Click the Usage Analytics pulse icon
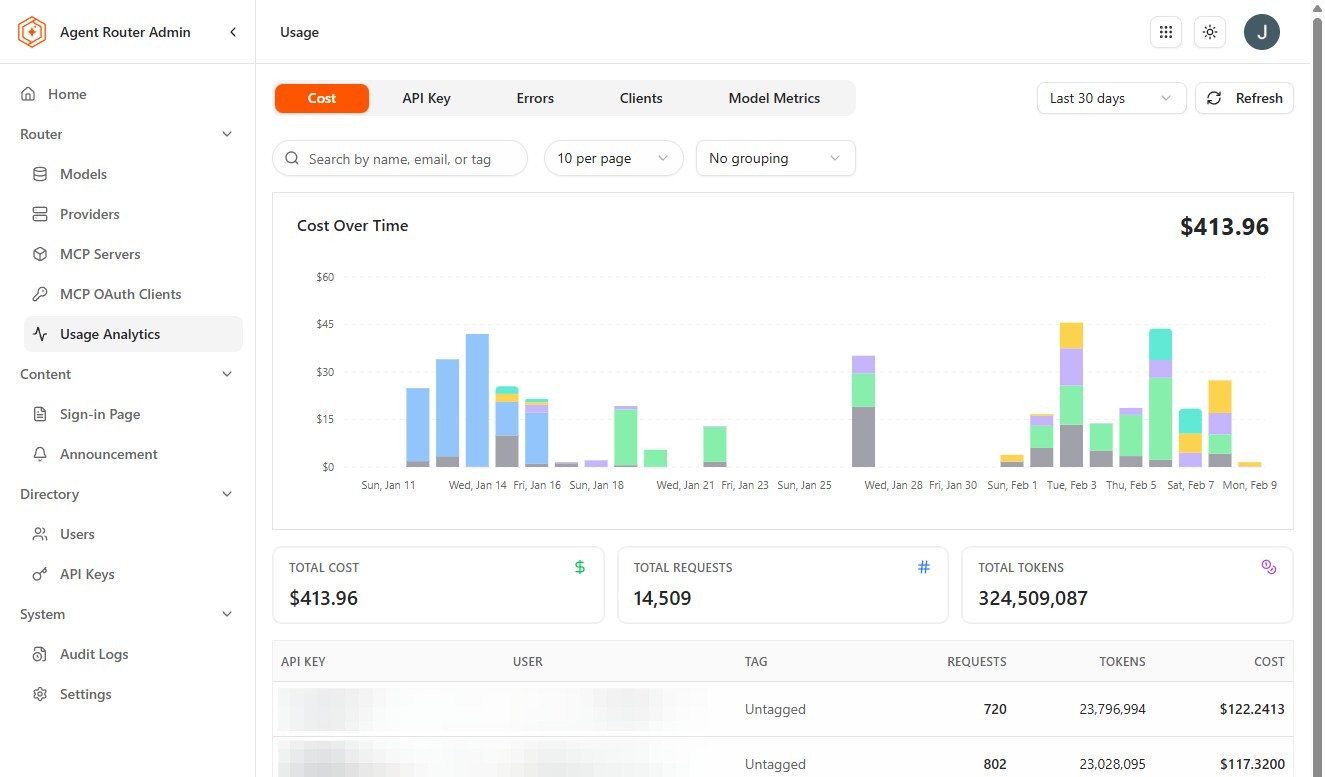 pyautogui.click(x=40, y=334)
